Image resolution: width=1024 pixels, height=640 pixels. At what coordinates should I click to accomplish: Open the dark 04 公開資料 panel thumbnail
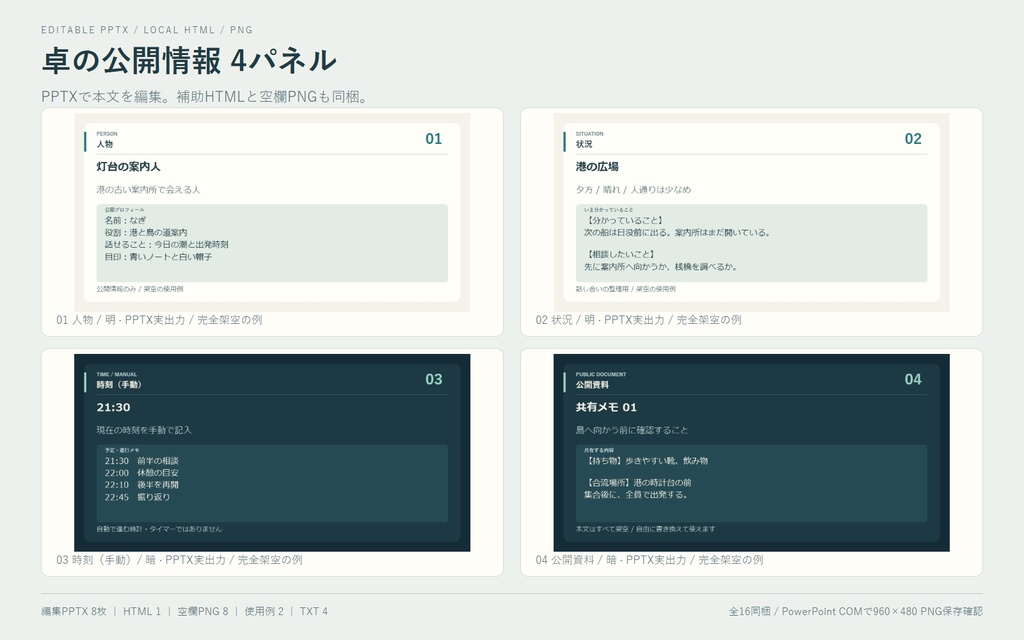751,453
